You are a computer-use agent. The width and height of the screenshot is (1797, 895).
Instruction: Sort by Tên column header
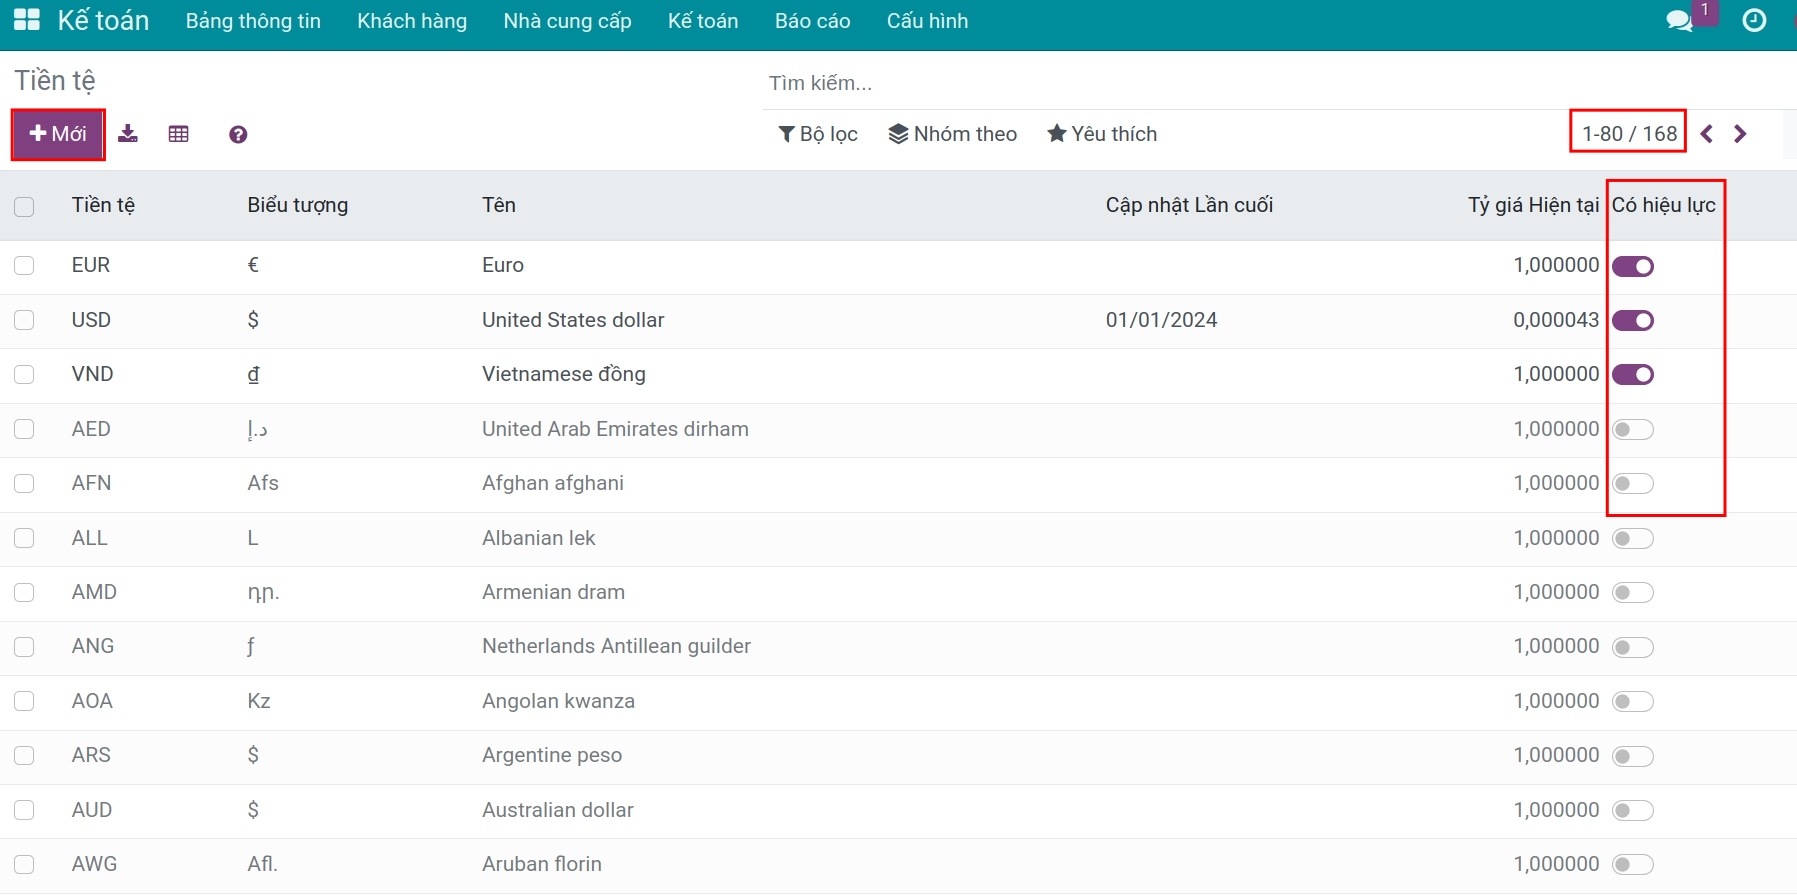point(499,205)
